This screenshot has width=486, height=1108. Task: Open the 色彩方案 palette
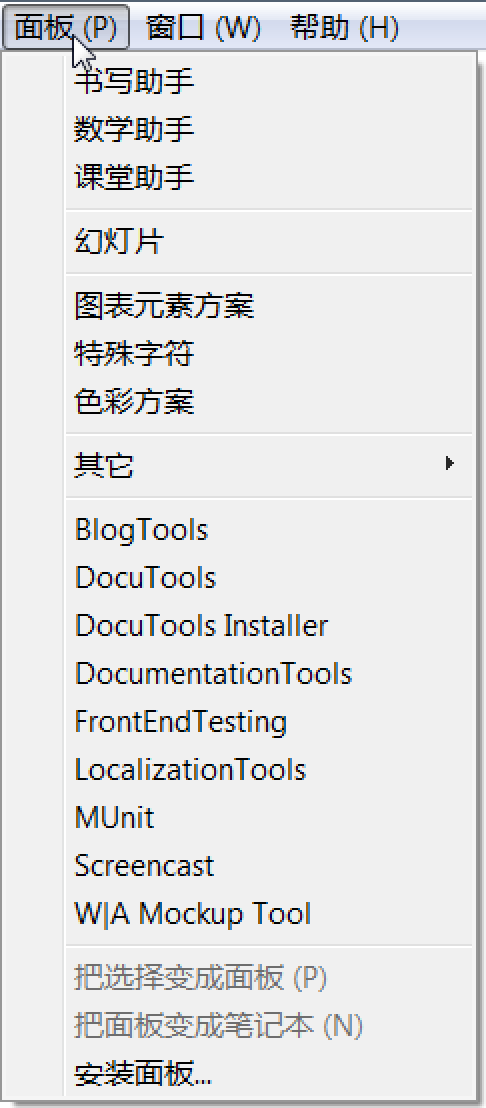pos(268,401)
